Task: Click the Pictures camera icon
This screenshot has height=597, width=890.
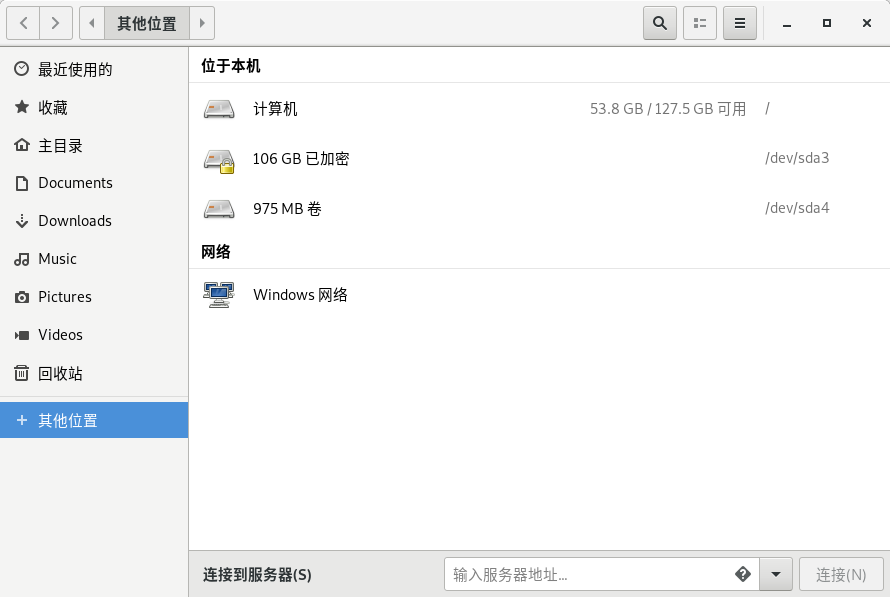Action: pos(22,297)
